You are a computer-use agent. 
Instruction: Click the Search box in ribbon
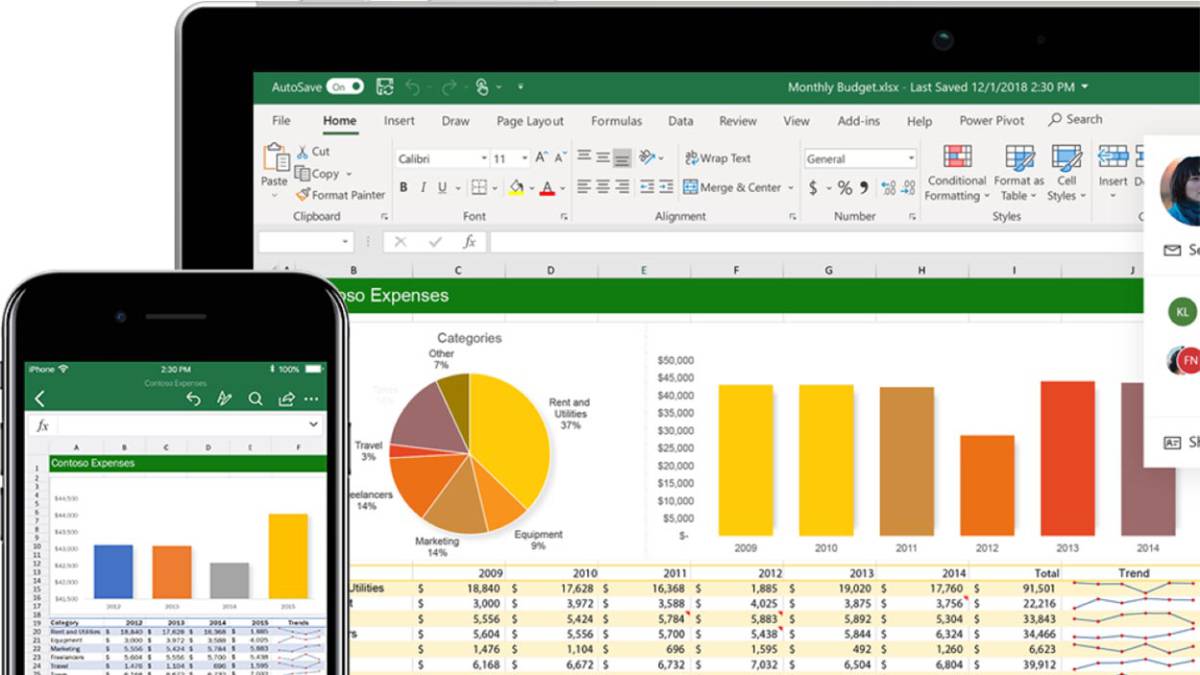pos(1076,120)
